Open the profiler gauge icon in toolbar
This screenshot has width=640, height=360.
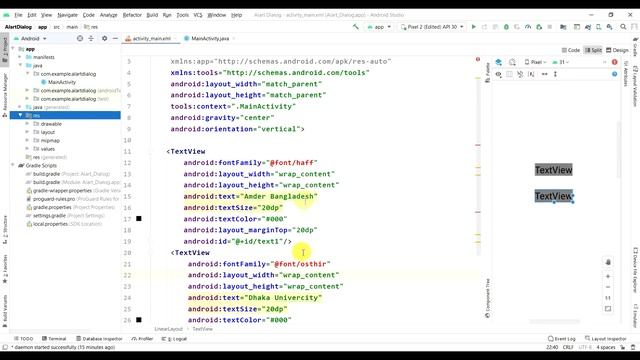pos(528,27)
